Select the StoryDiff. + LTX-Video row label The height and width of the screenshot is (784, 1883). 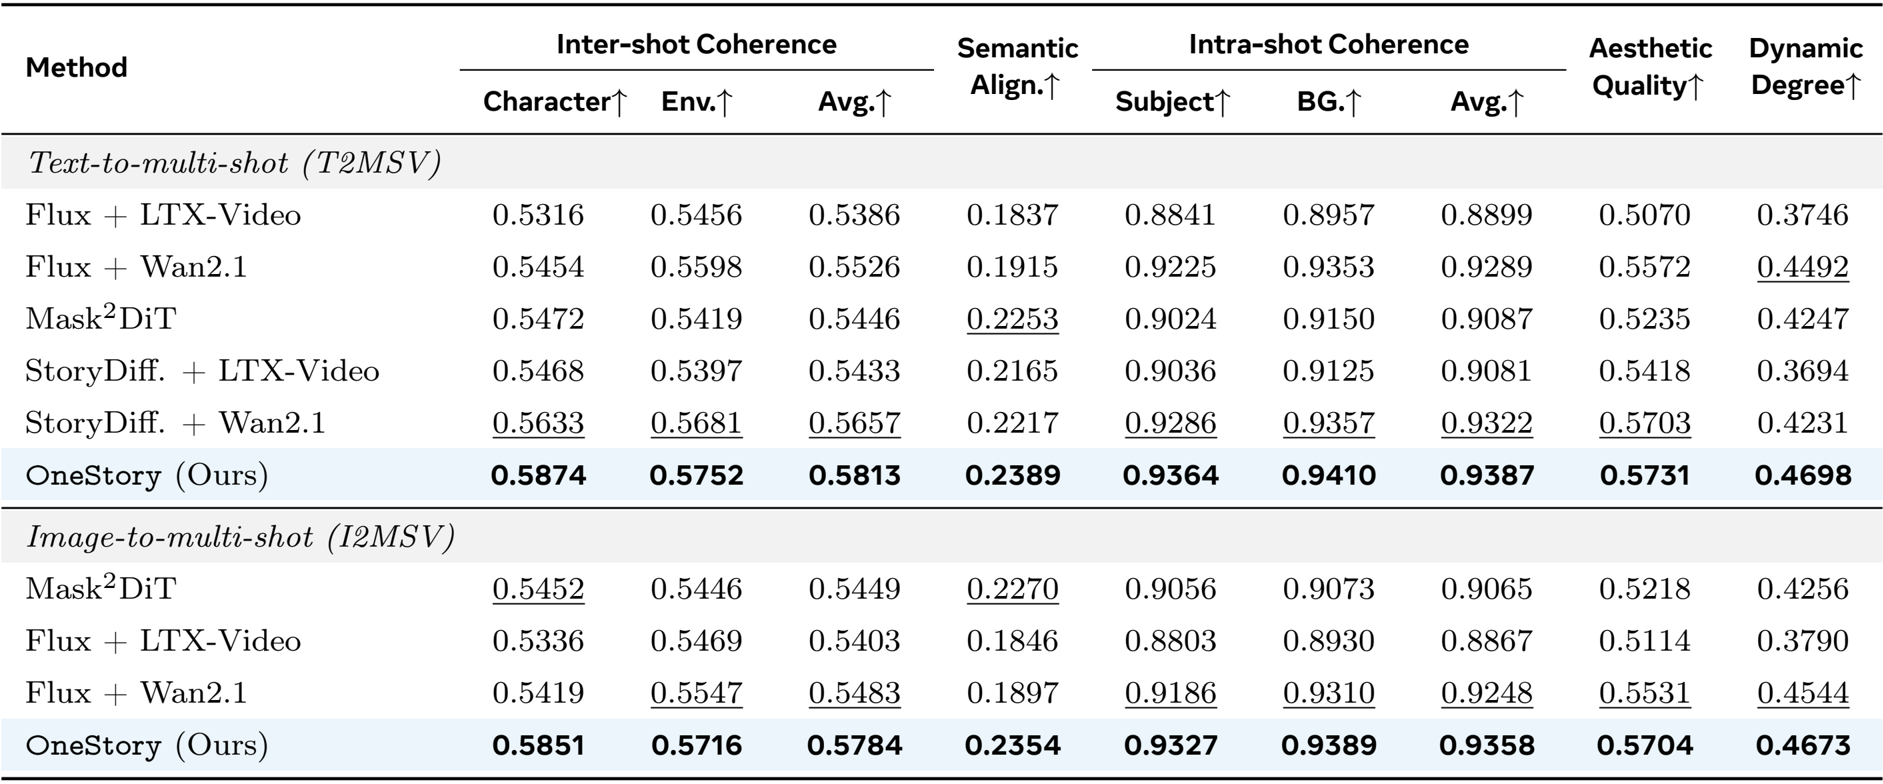202,371
